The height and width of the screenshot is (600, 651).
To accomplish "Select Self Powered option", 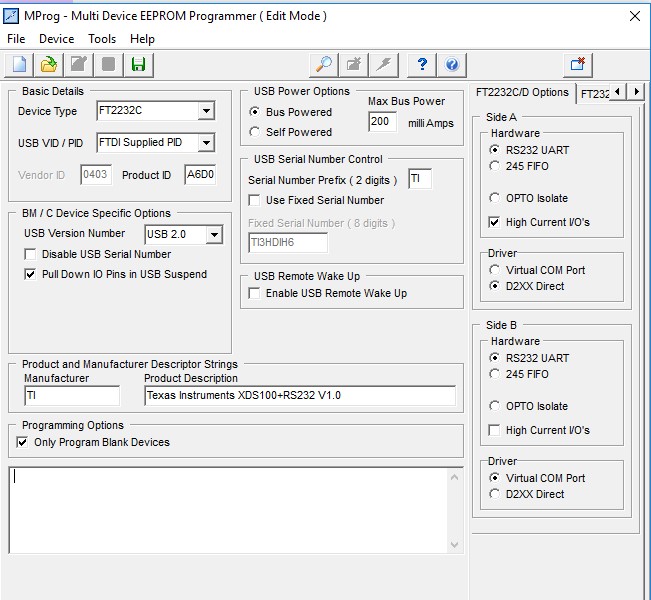I will 291,132.
